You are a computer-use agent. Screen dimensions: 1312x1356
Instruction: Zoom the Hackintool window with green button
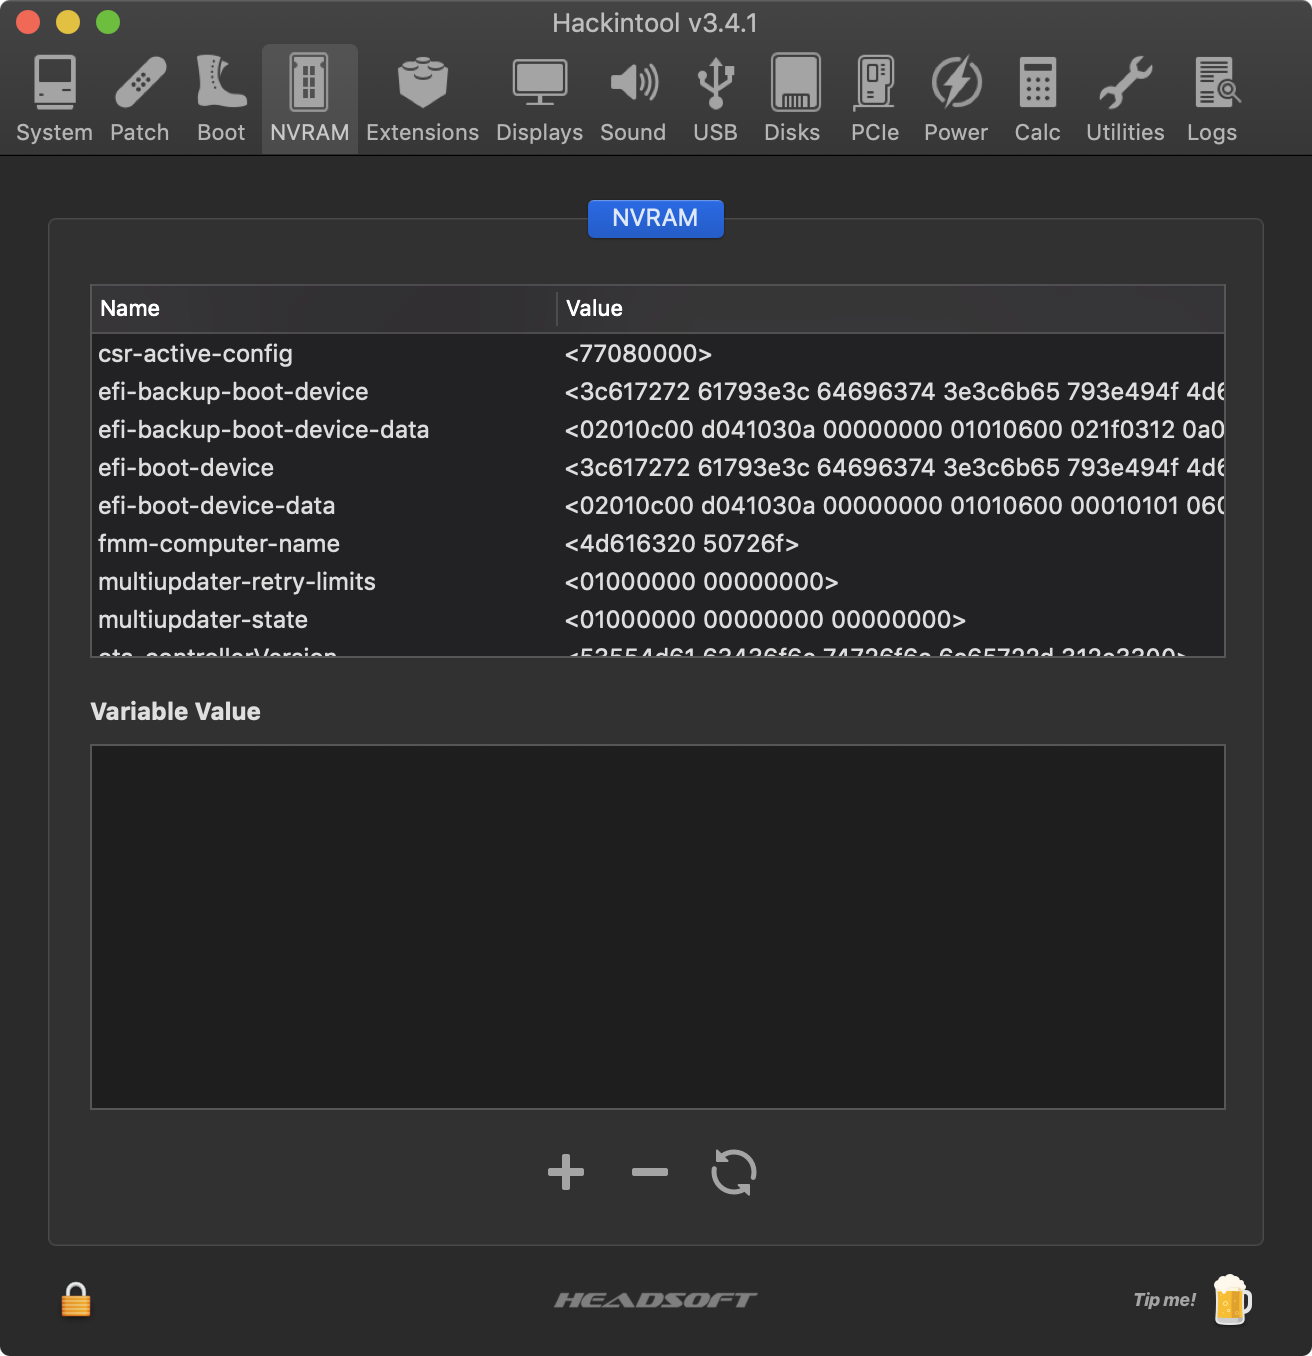coord(108,22)
